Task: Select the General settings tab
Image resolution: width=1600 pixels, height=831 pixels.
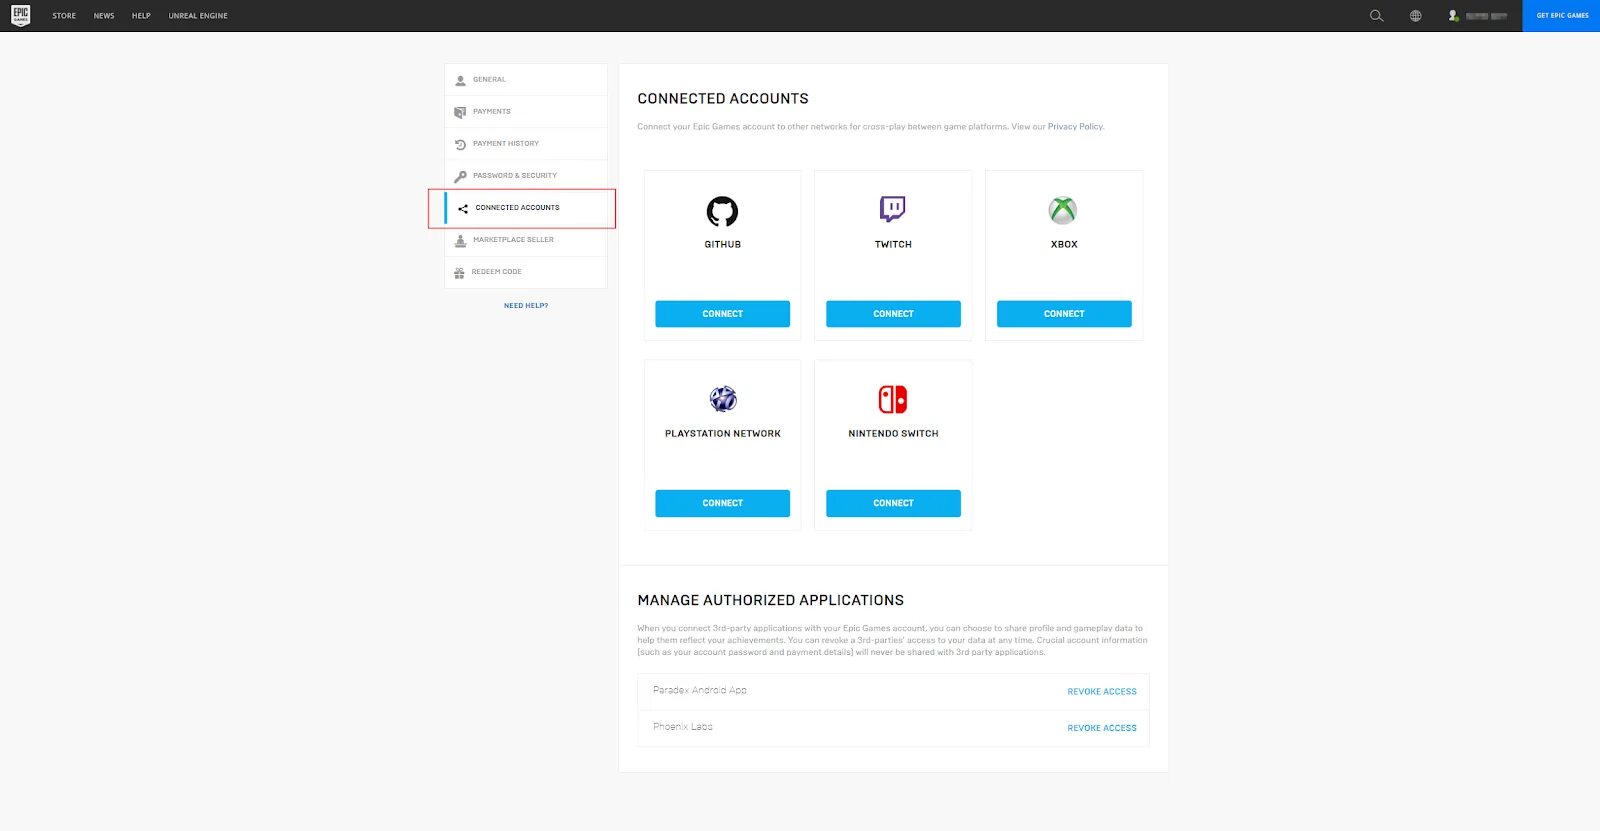Action: click(526, 80)
